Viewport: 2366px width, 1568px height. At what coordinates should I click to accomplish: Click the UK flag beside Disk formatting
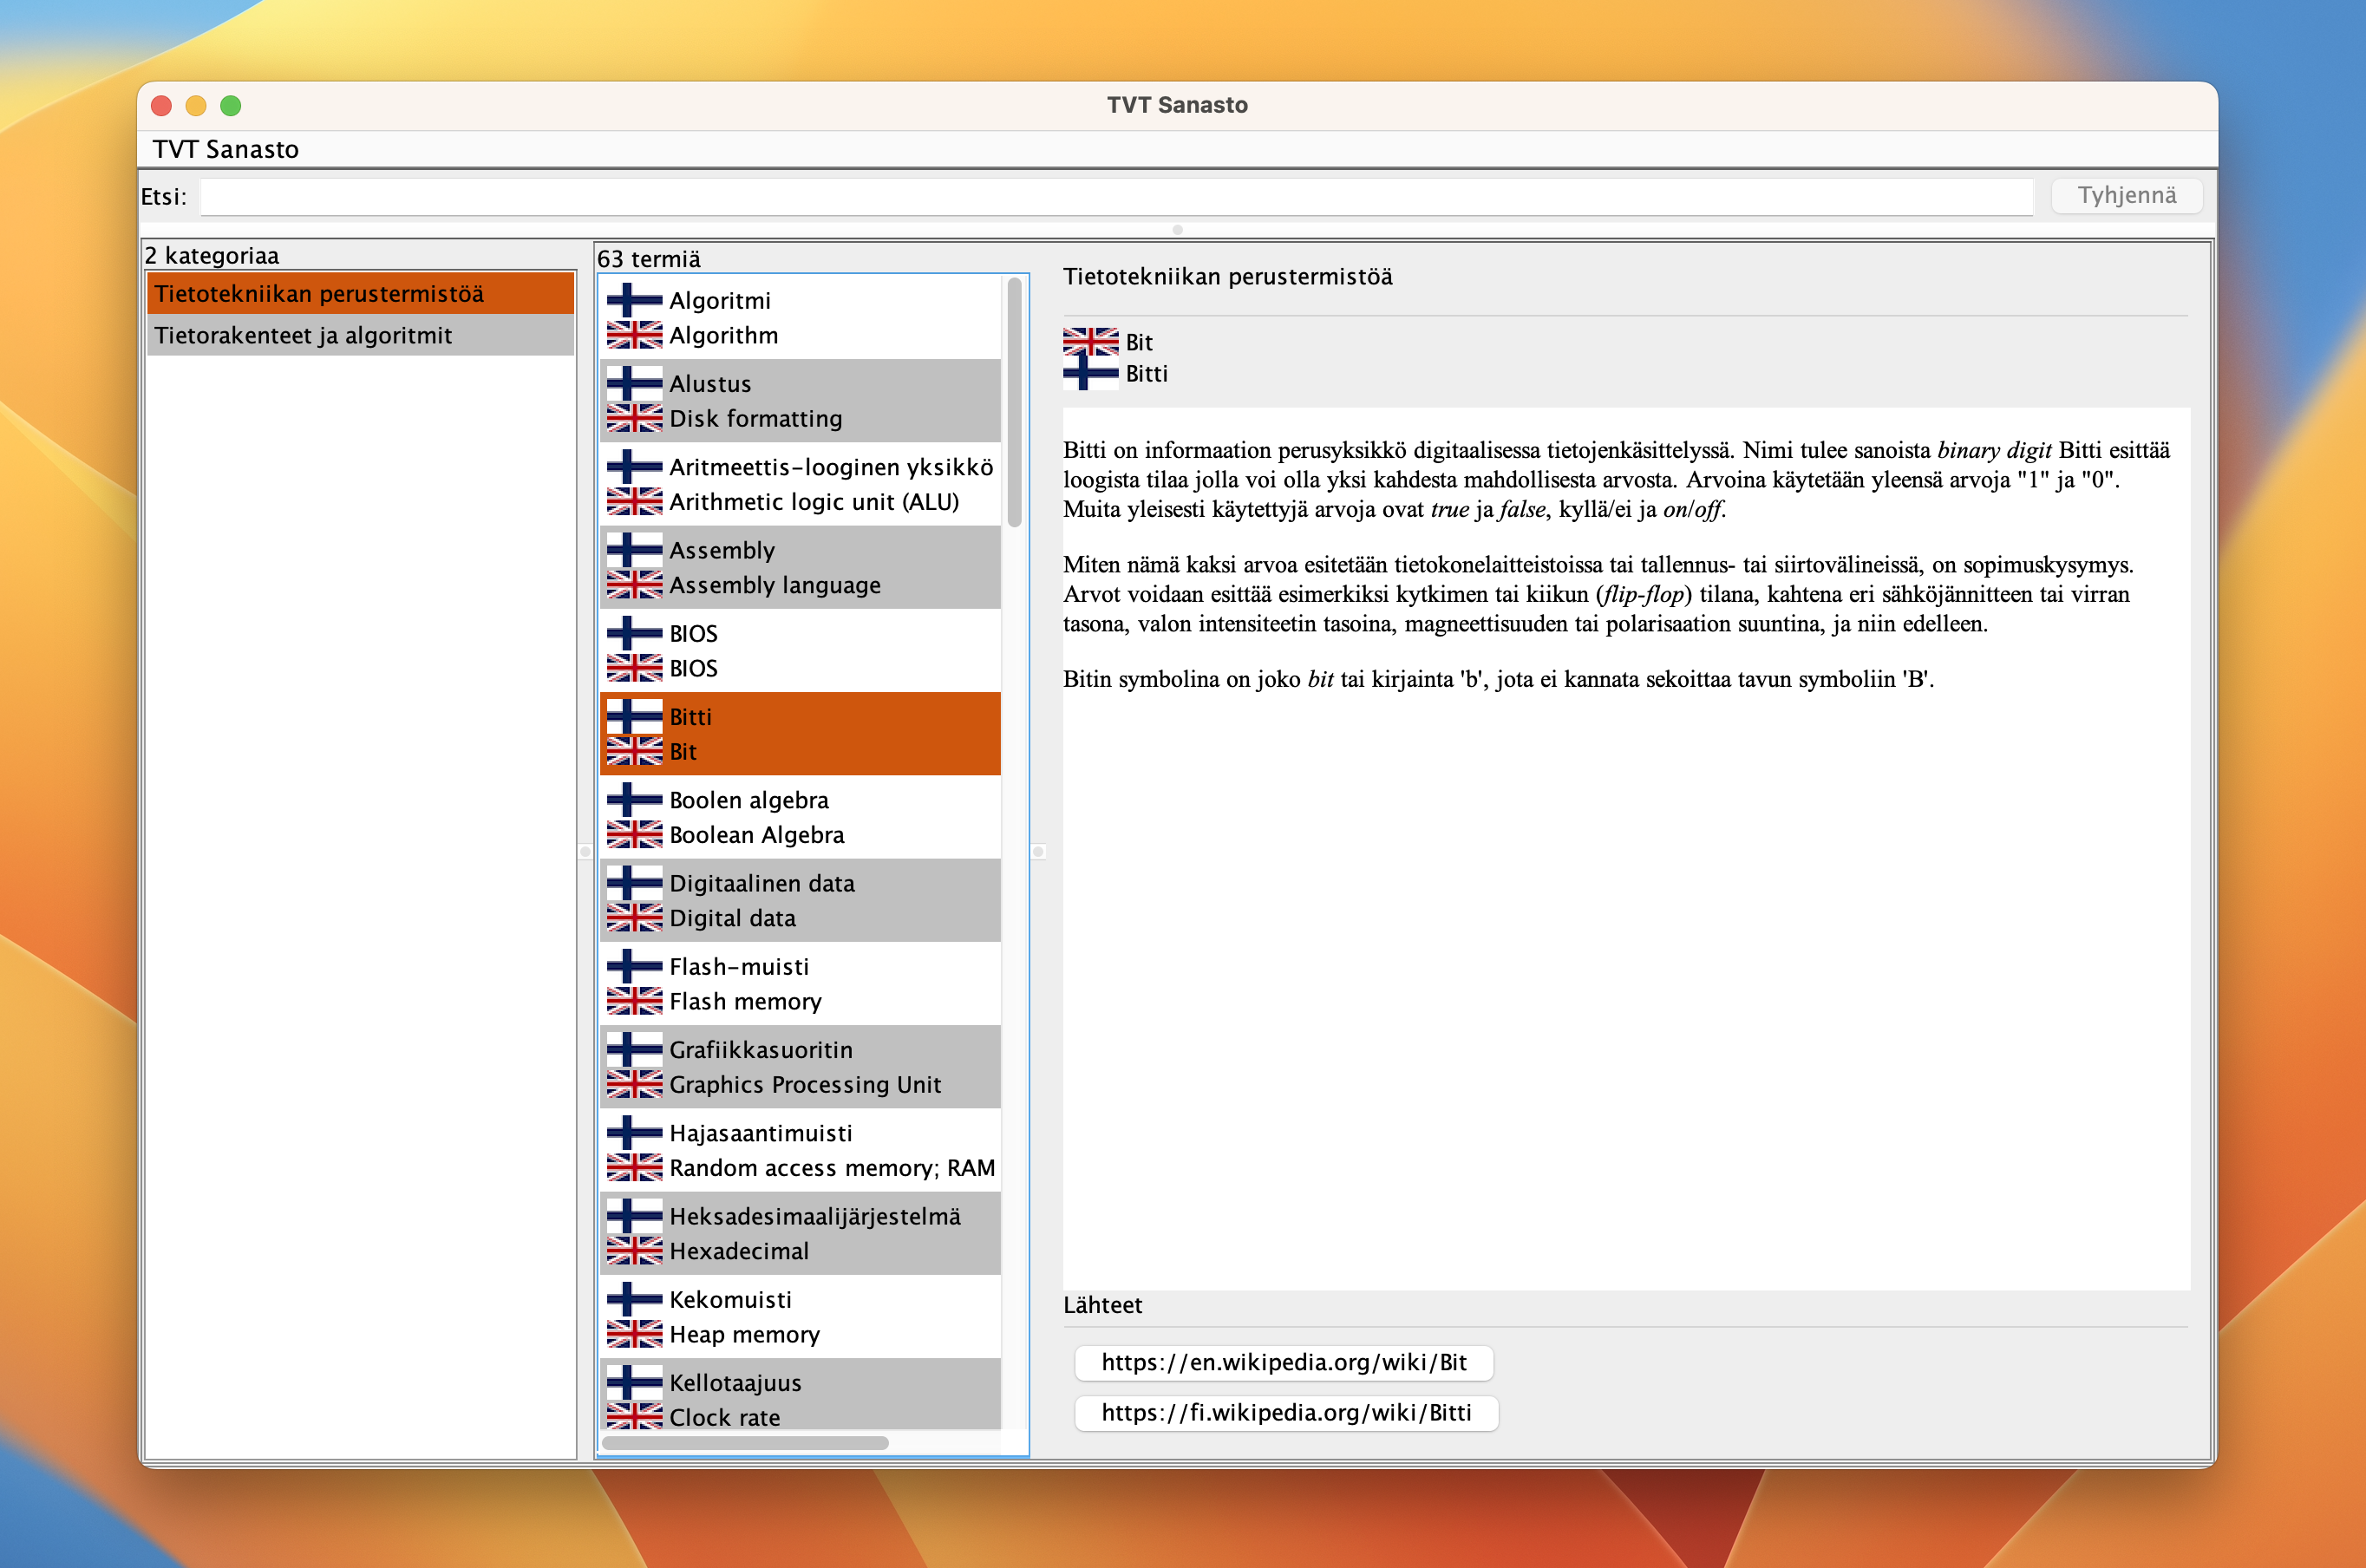[634, 418]
